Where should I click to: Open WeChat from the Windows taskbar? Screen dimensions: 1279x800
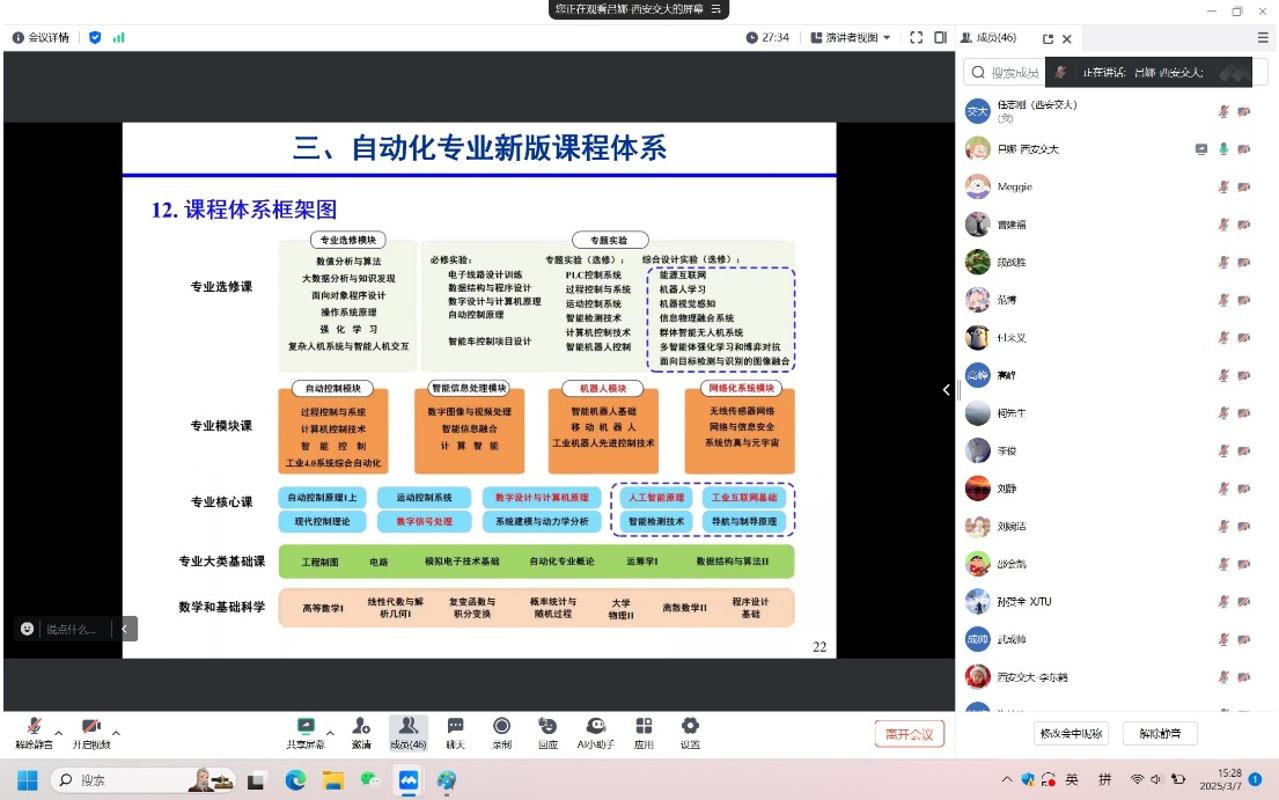point(370,780)
